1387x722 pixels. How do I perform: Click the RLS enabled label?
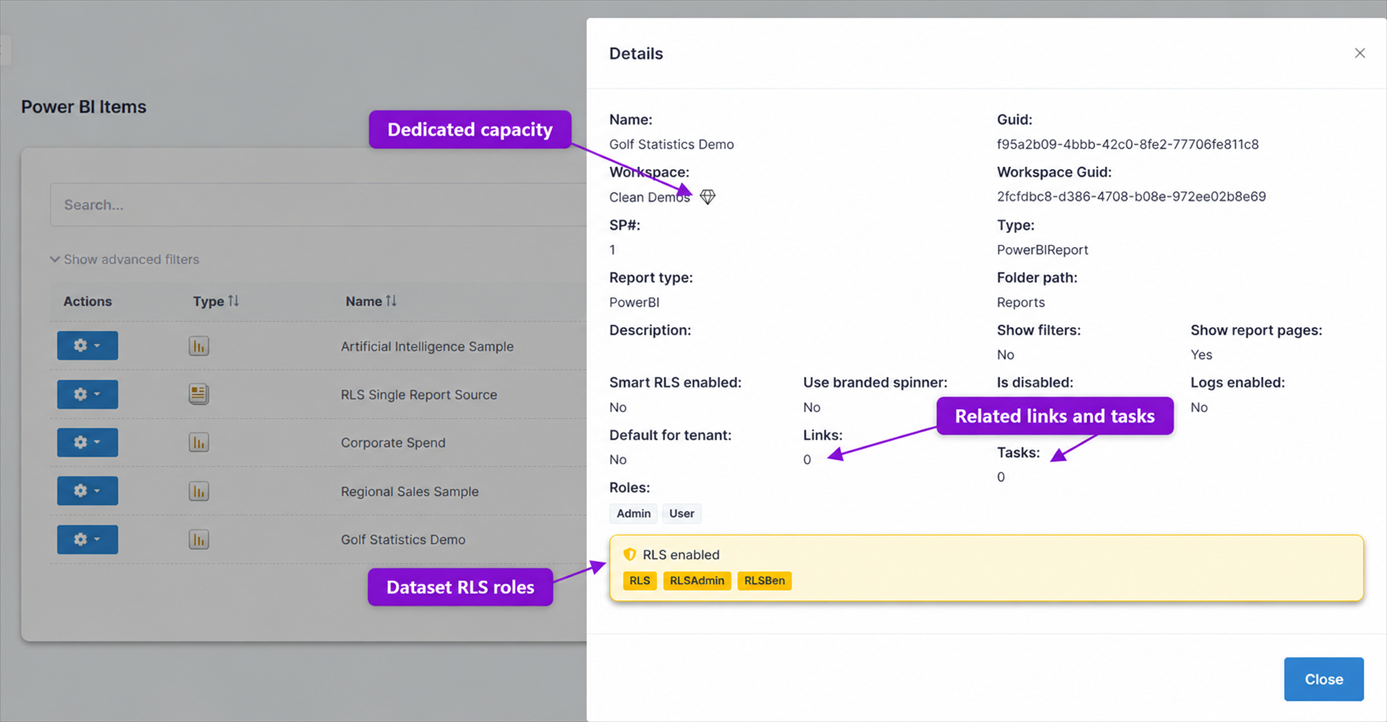[x=681, y=554]
